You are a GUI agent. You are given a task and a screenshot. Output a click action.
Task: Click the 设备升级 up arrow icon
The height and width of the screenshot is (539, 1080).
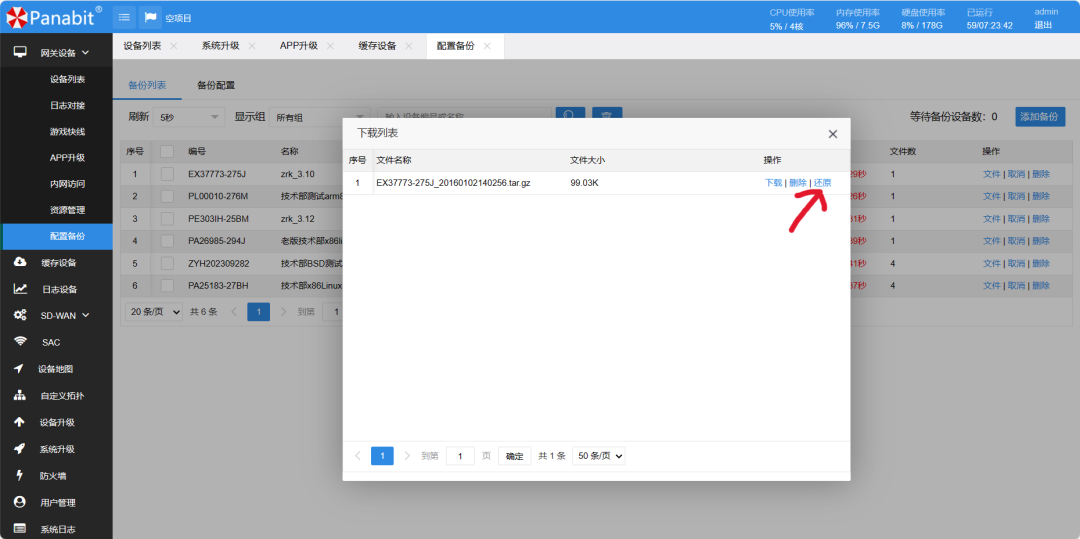click(19, 422)
